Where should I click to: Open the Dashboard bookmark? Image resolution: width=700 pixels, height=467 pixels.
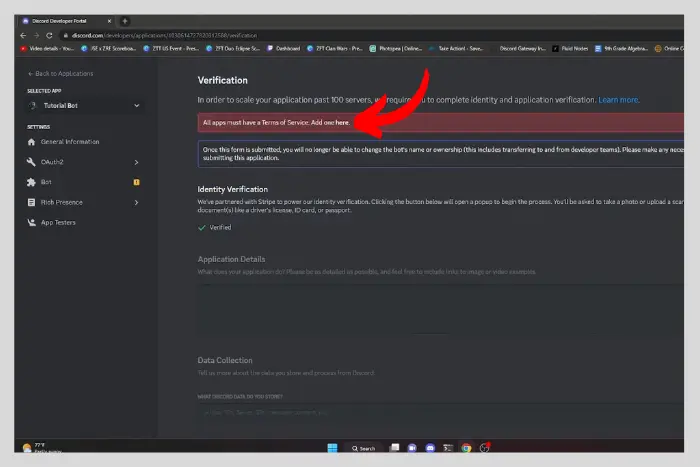[x=283, y=48]
